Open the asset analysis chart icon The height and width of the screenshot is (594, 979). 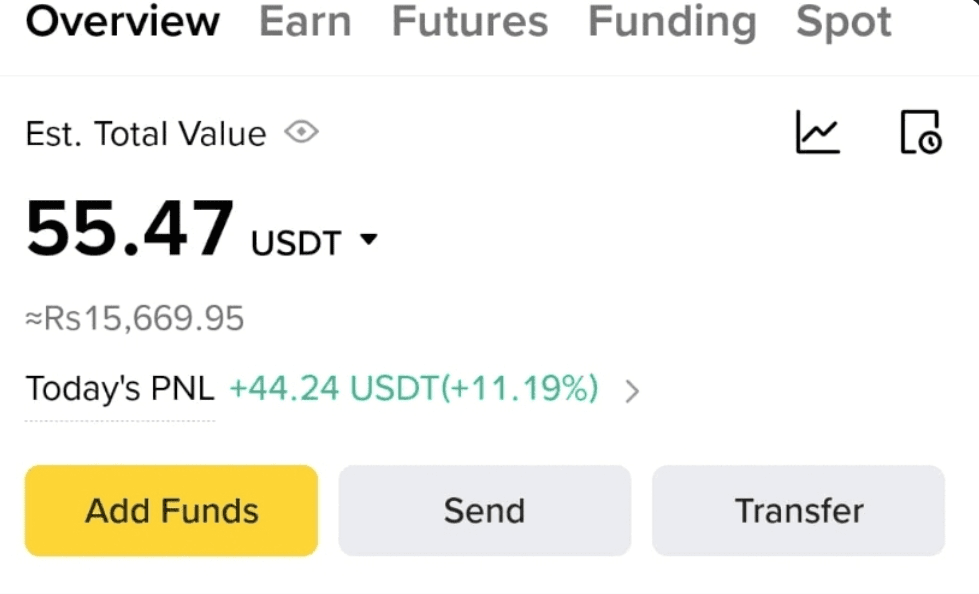point(817,132)
